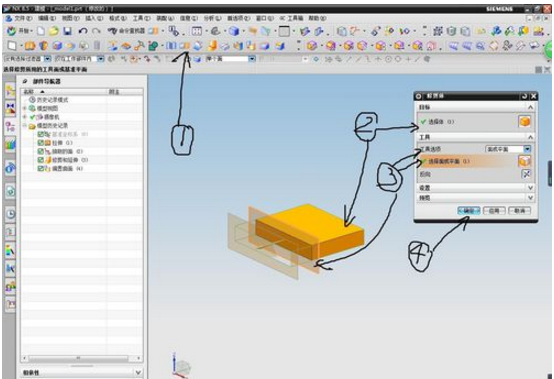554x379 pixels.
Task: Collapse the model history (模型历史记录) tree node
Action: pyautogui.click(x=25, y=125)
